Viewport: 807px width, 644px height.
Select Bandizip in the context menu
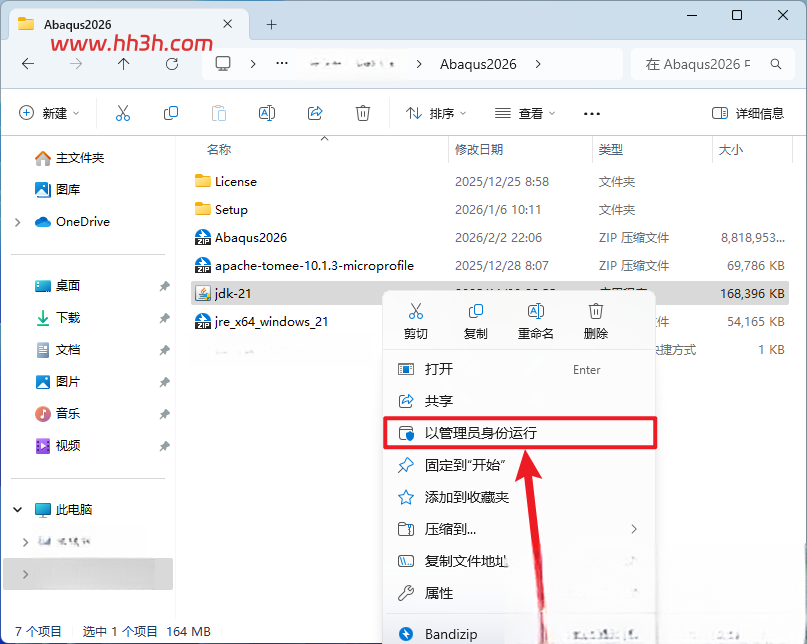(x=519, y=634)
